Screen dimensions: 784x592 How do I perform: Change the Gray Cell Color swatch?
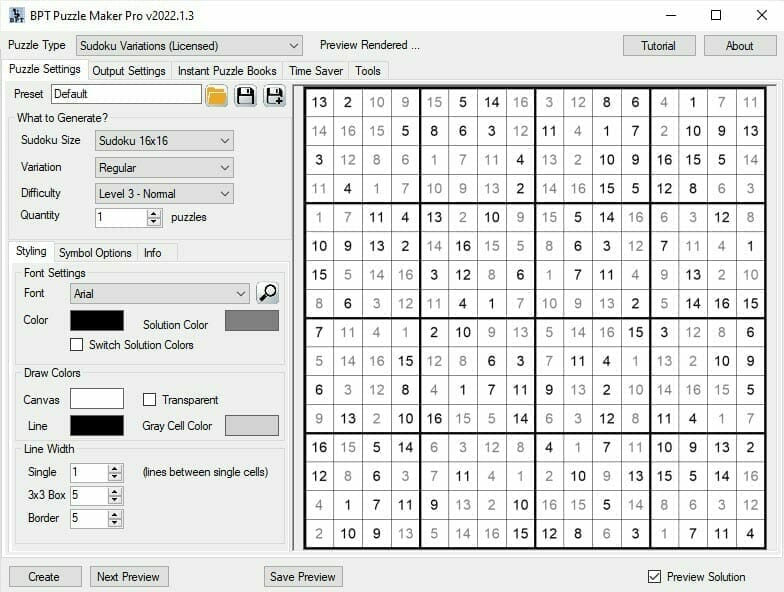pyautogui.click(x=252, y=426)
